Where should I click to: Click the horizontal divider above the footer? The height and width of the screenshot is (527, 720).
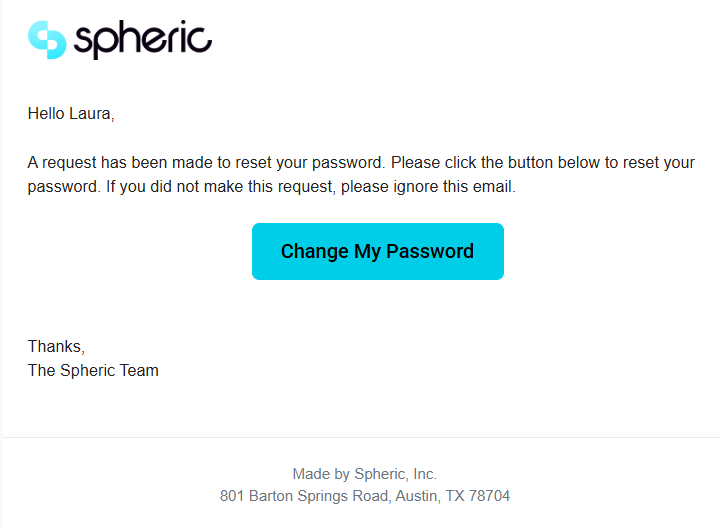click(360, 437)
